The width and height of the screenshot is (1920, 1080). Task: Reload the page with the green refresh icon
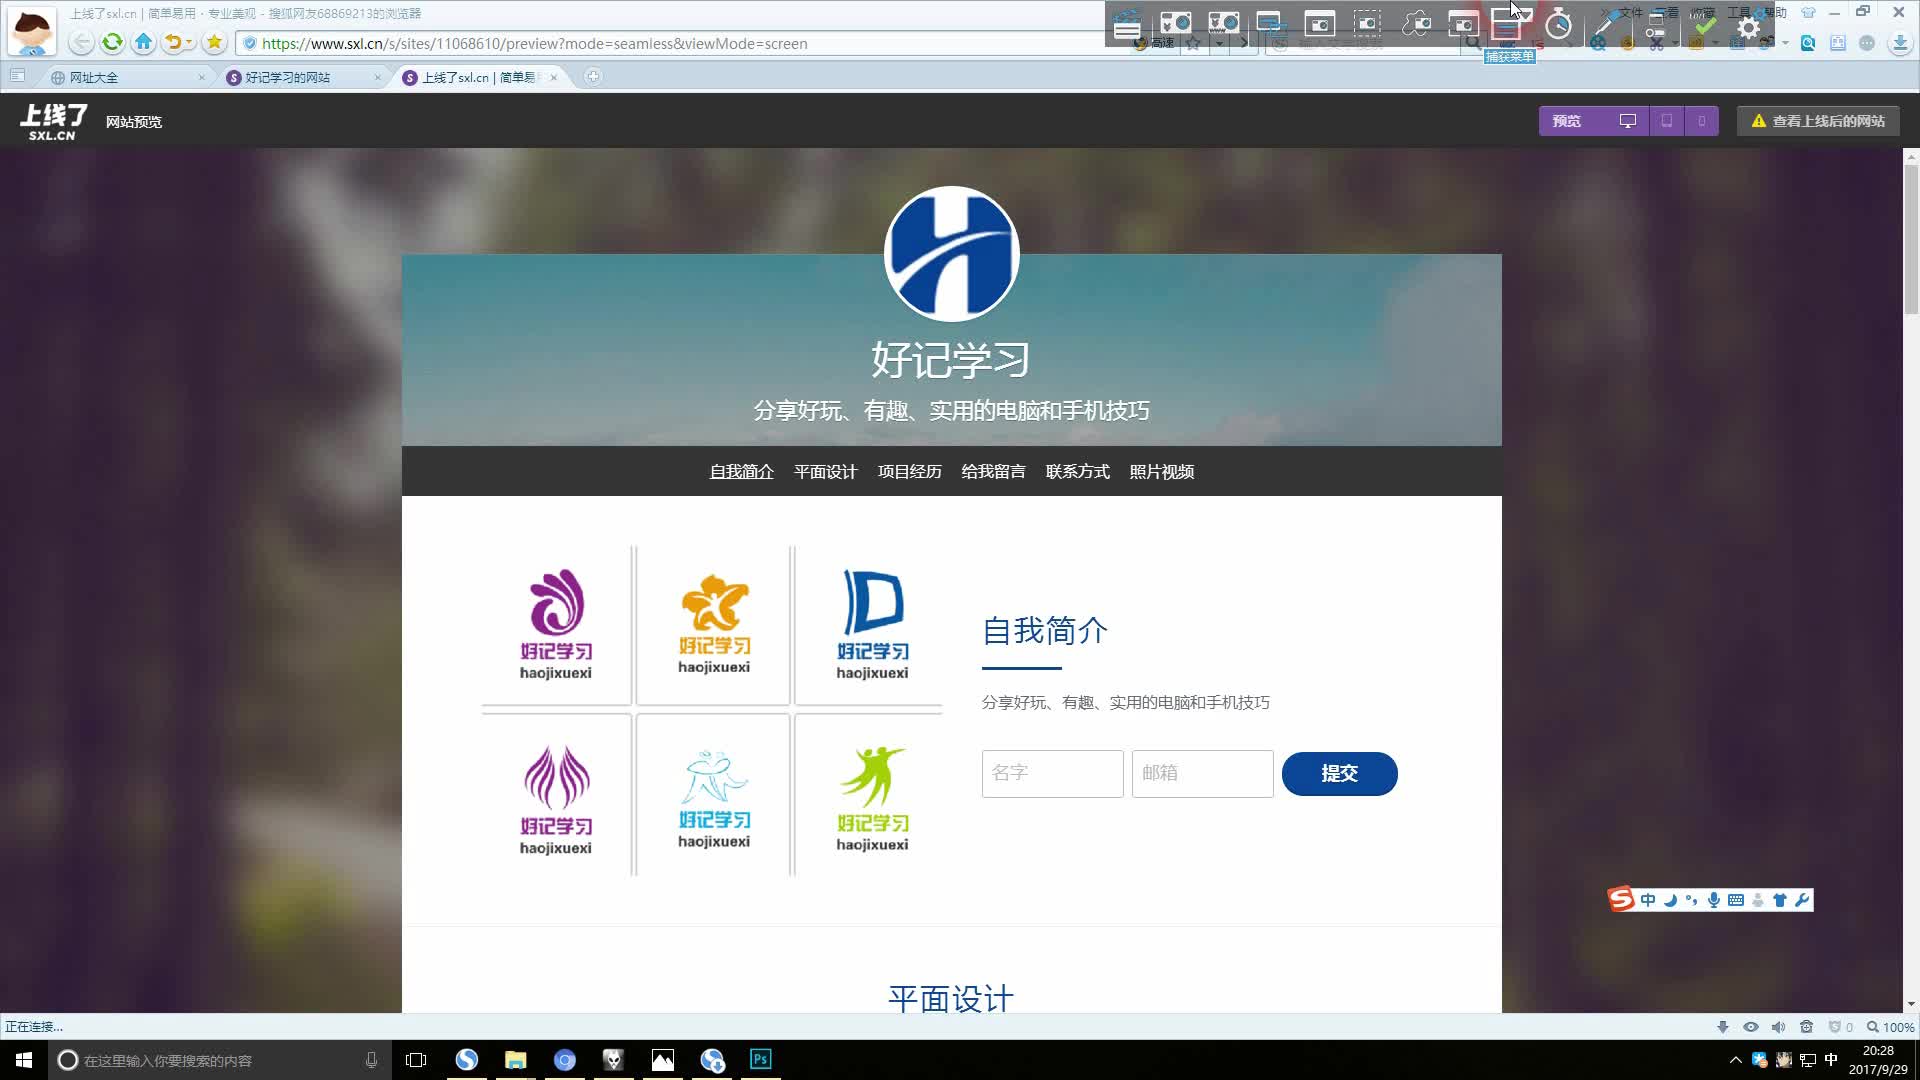point(113,43)
